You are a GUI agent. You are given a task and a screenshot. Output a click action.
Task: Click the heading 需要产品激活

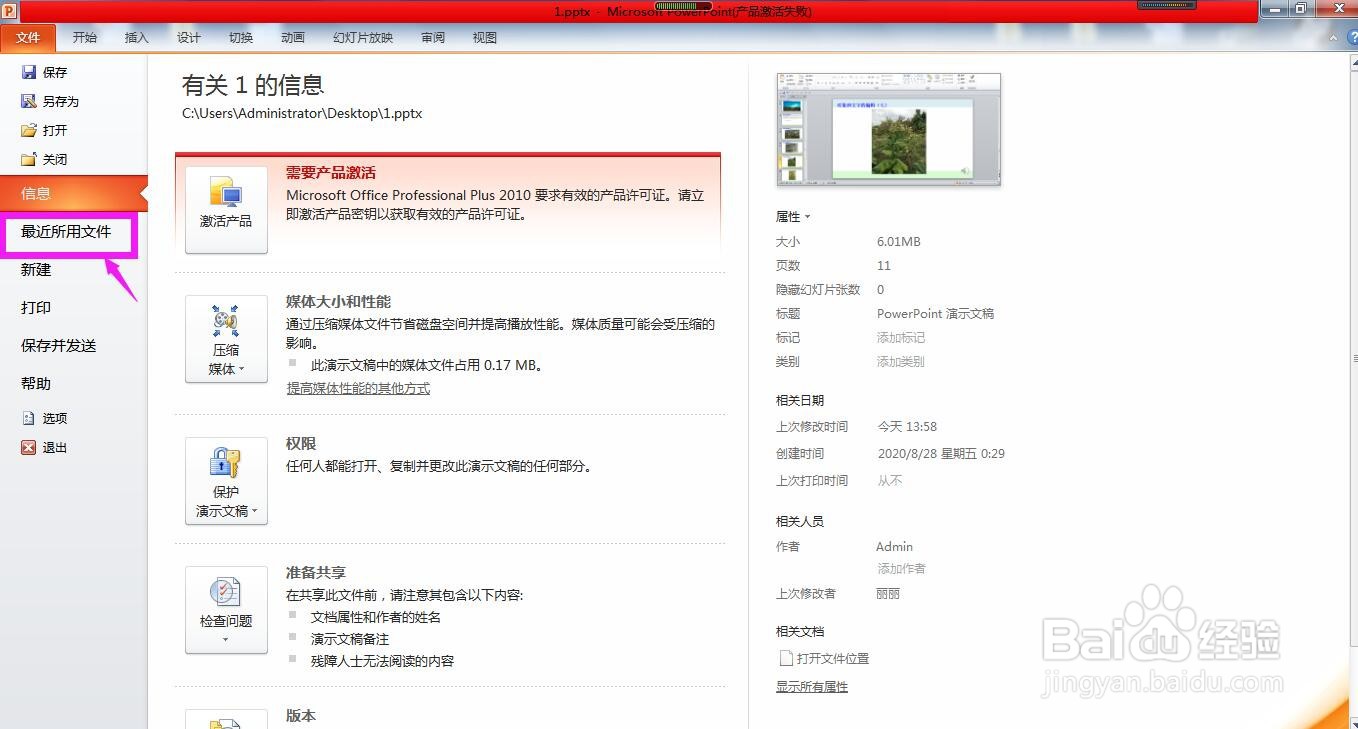(331, 173)
